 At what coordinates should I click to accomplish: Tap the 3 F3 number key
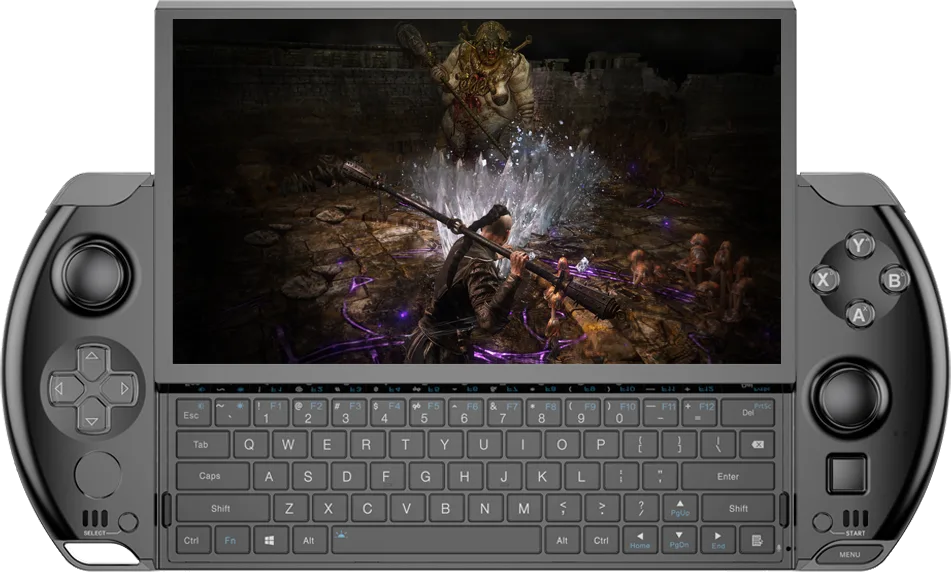(348, 413)
